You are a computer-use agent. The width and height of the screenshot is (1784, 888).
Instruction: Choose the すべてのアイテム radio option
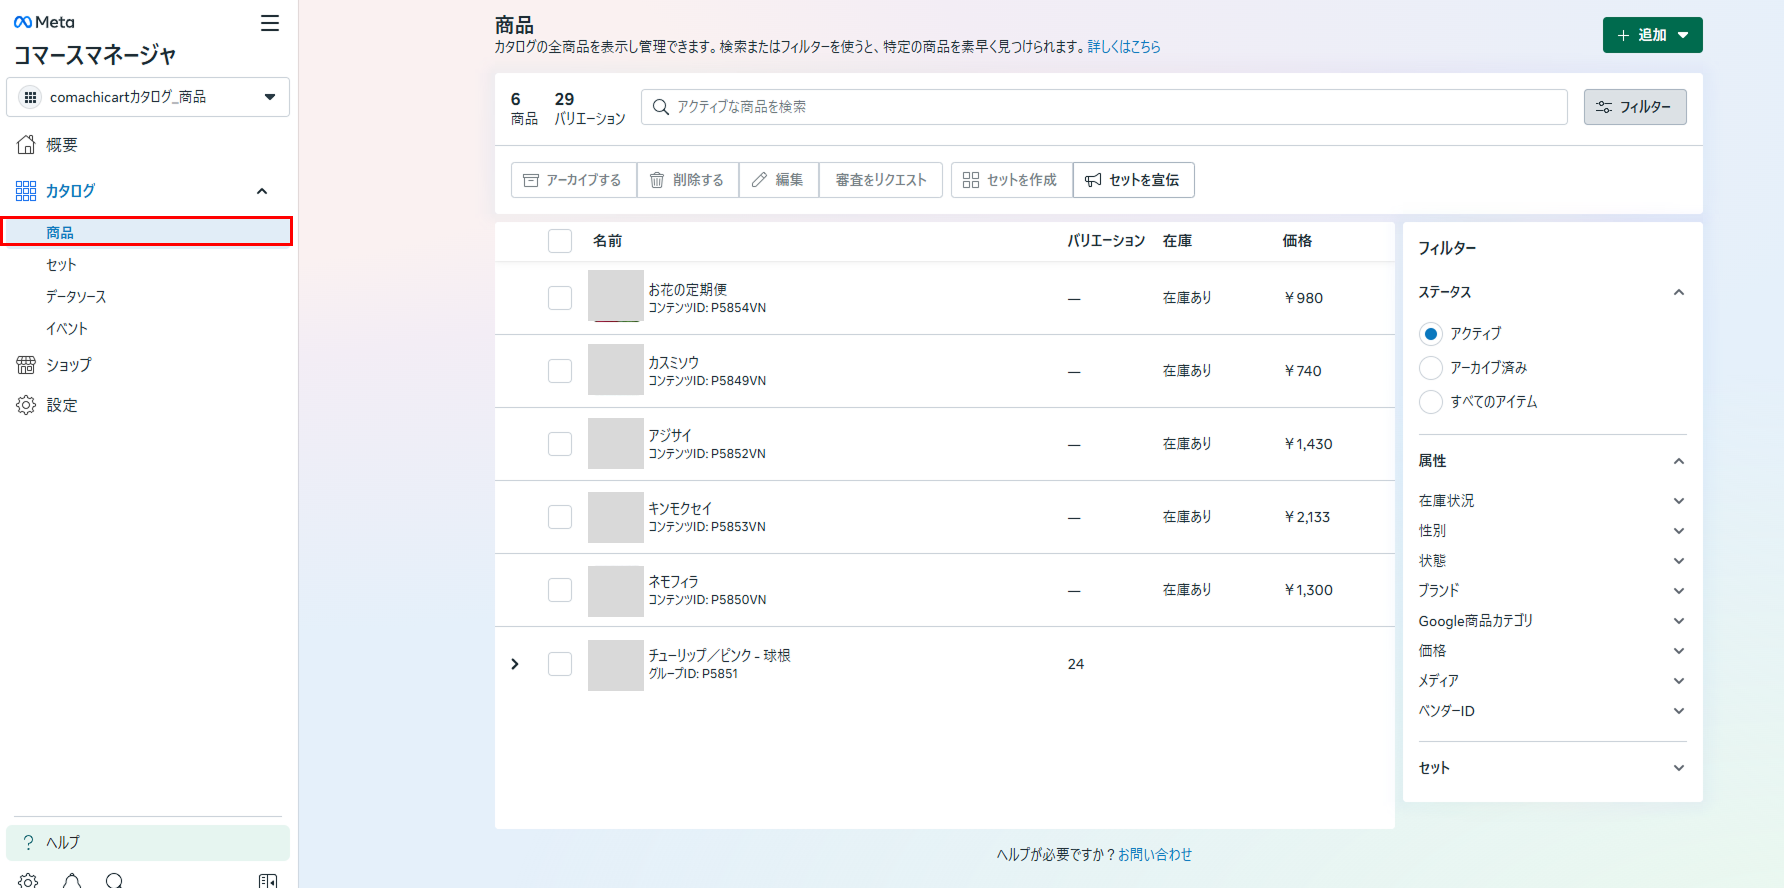click(x=1431, y=402)
